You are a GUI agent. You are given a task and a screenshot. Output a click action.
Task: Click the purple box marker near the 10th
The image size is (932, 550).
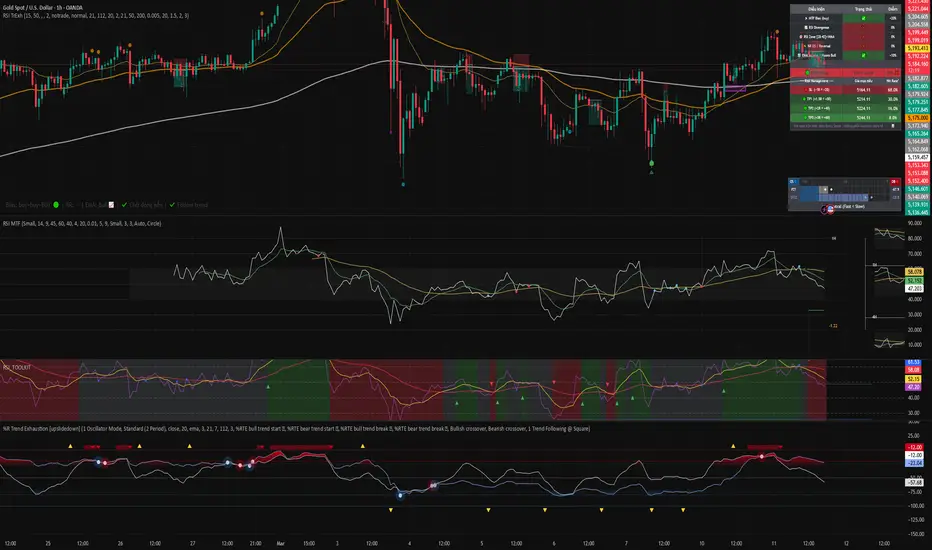(735, 89)
